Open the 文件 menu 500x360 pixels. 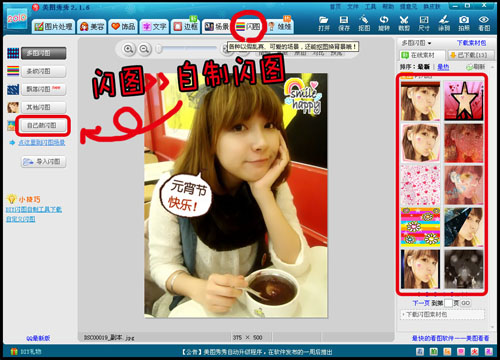click(353, 7)
